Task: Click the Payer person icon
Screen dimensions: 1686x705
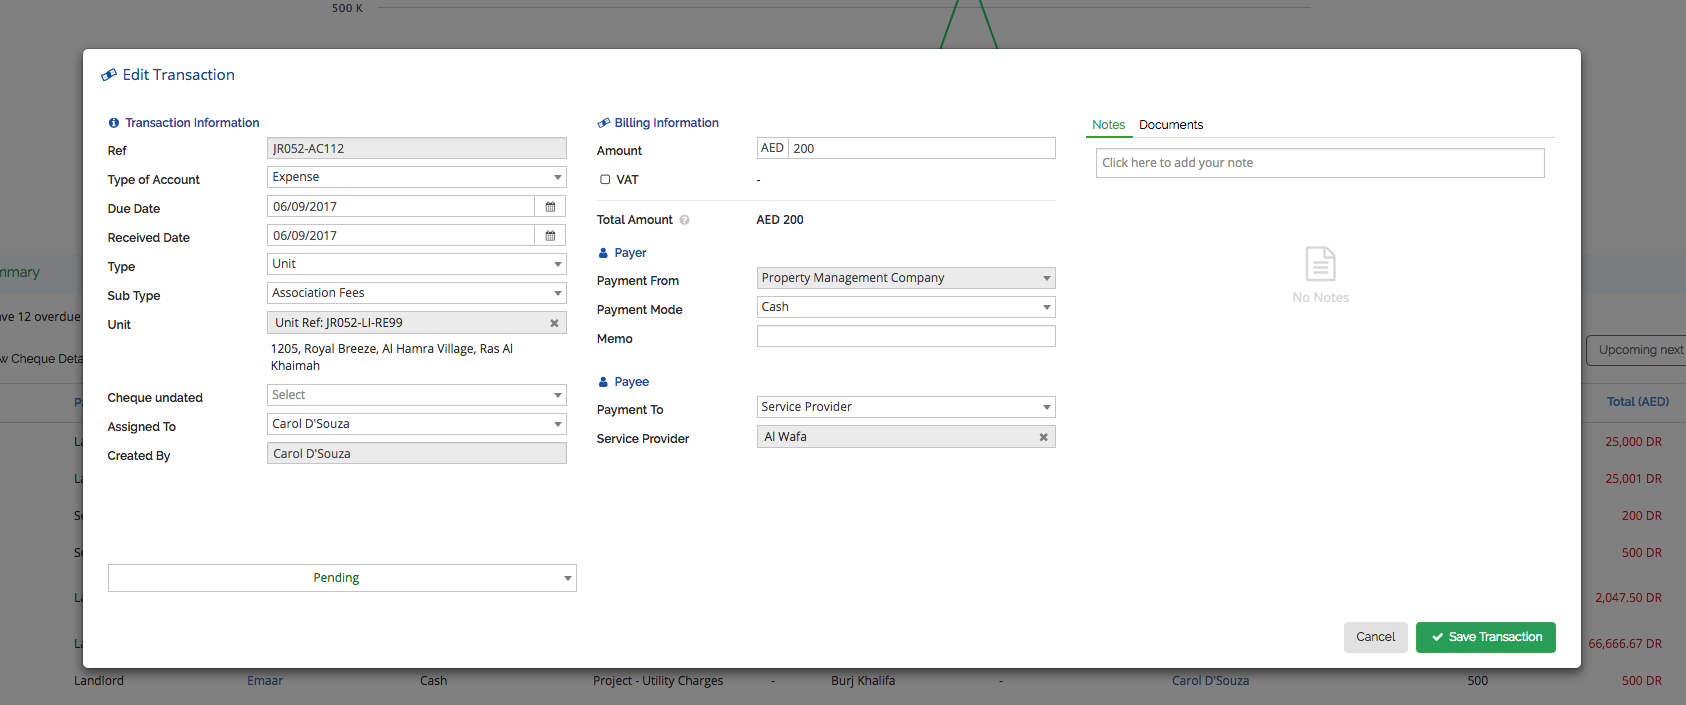Action: tap(603, 253)
